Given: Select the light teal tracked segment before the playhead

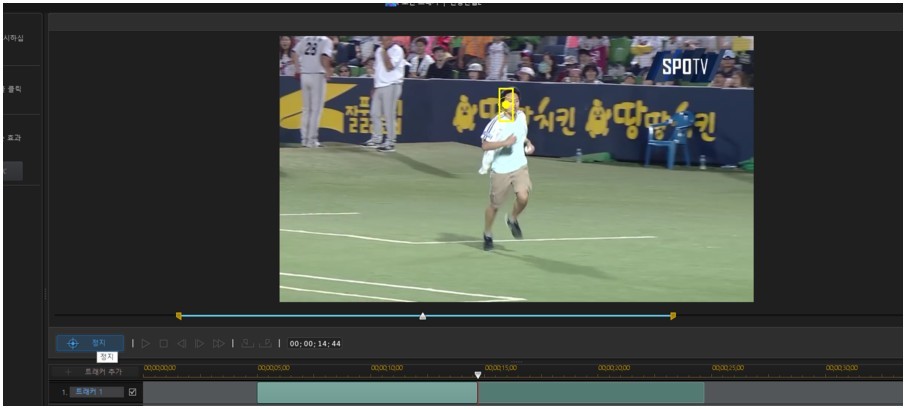Looking at the screenshot, I should [366, 393].
